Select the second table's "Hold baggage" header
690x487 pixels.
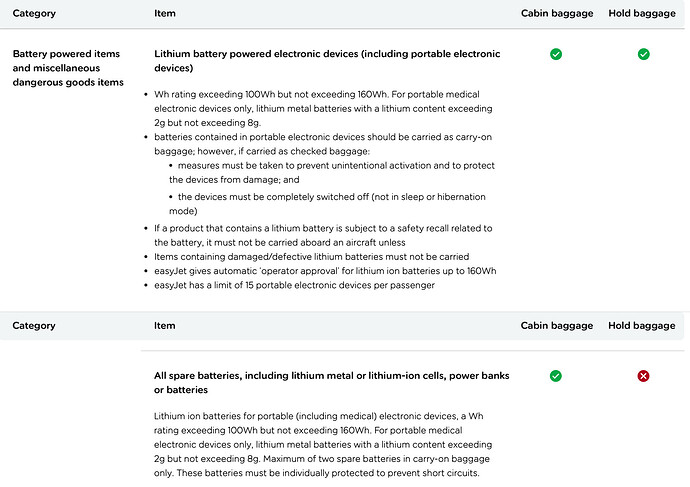pyautogui.click(x=642, y=326)
